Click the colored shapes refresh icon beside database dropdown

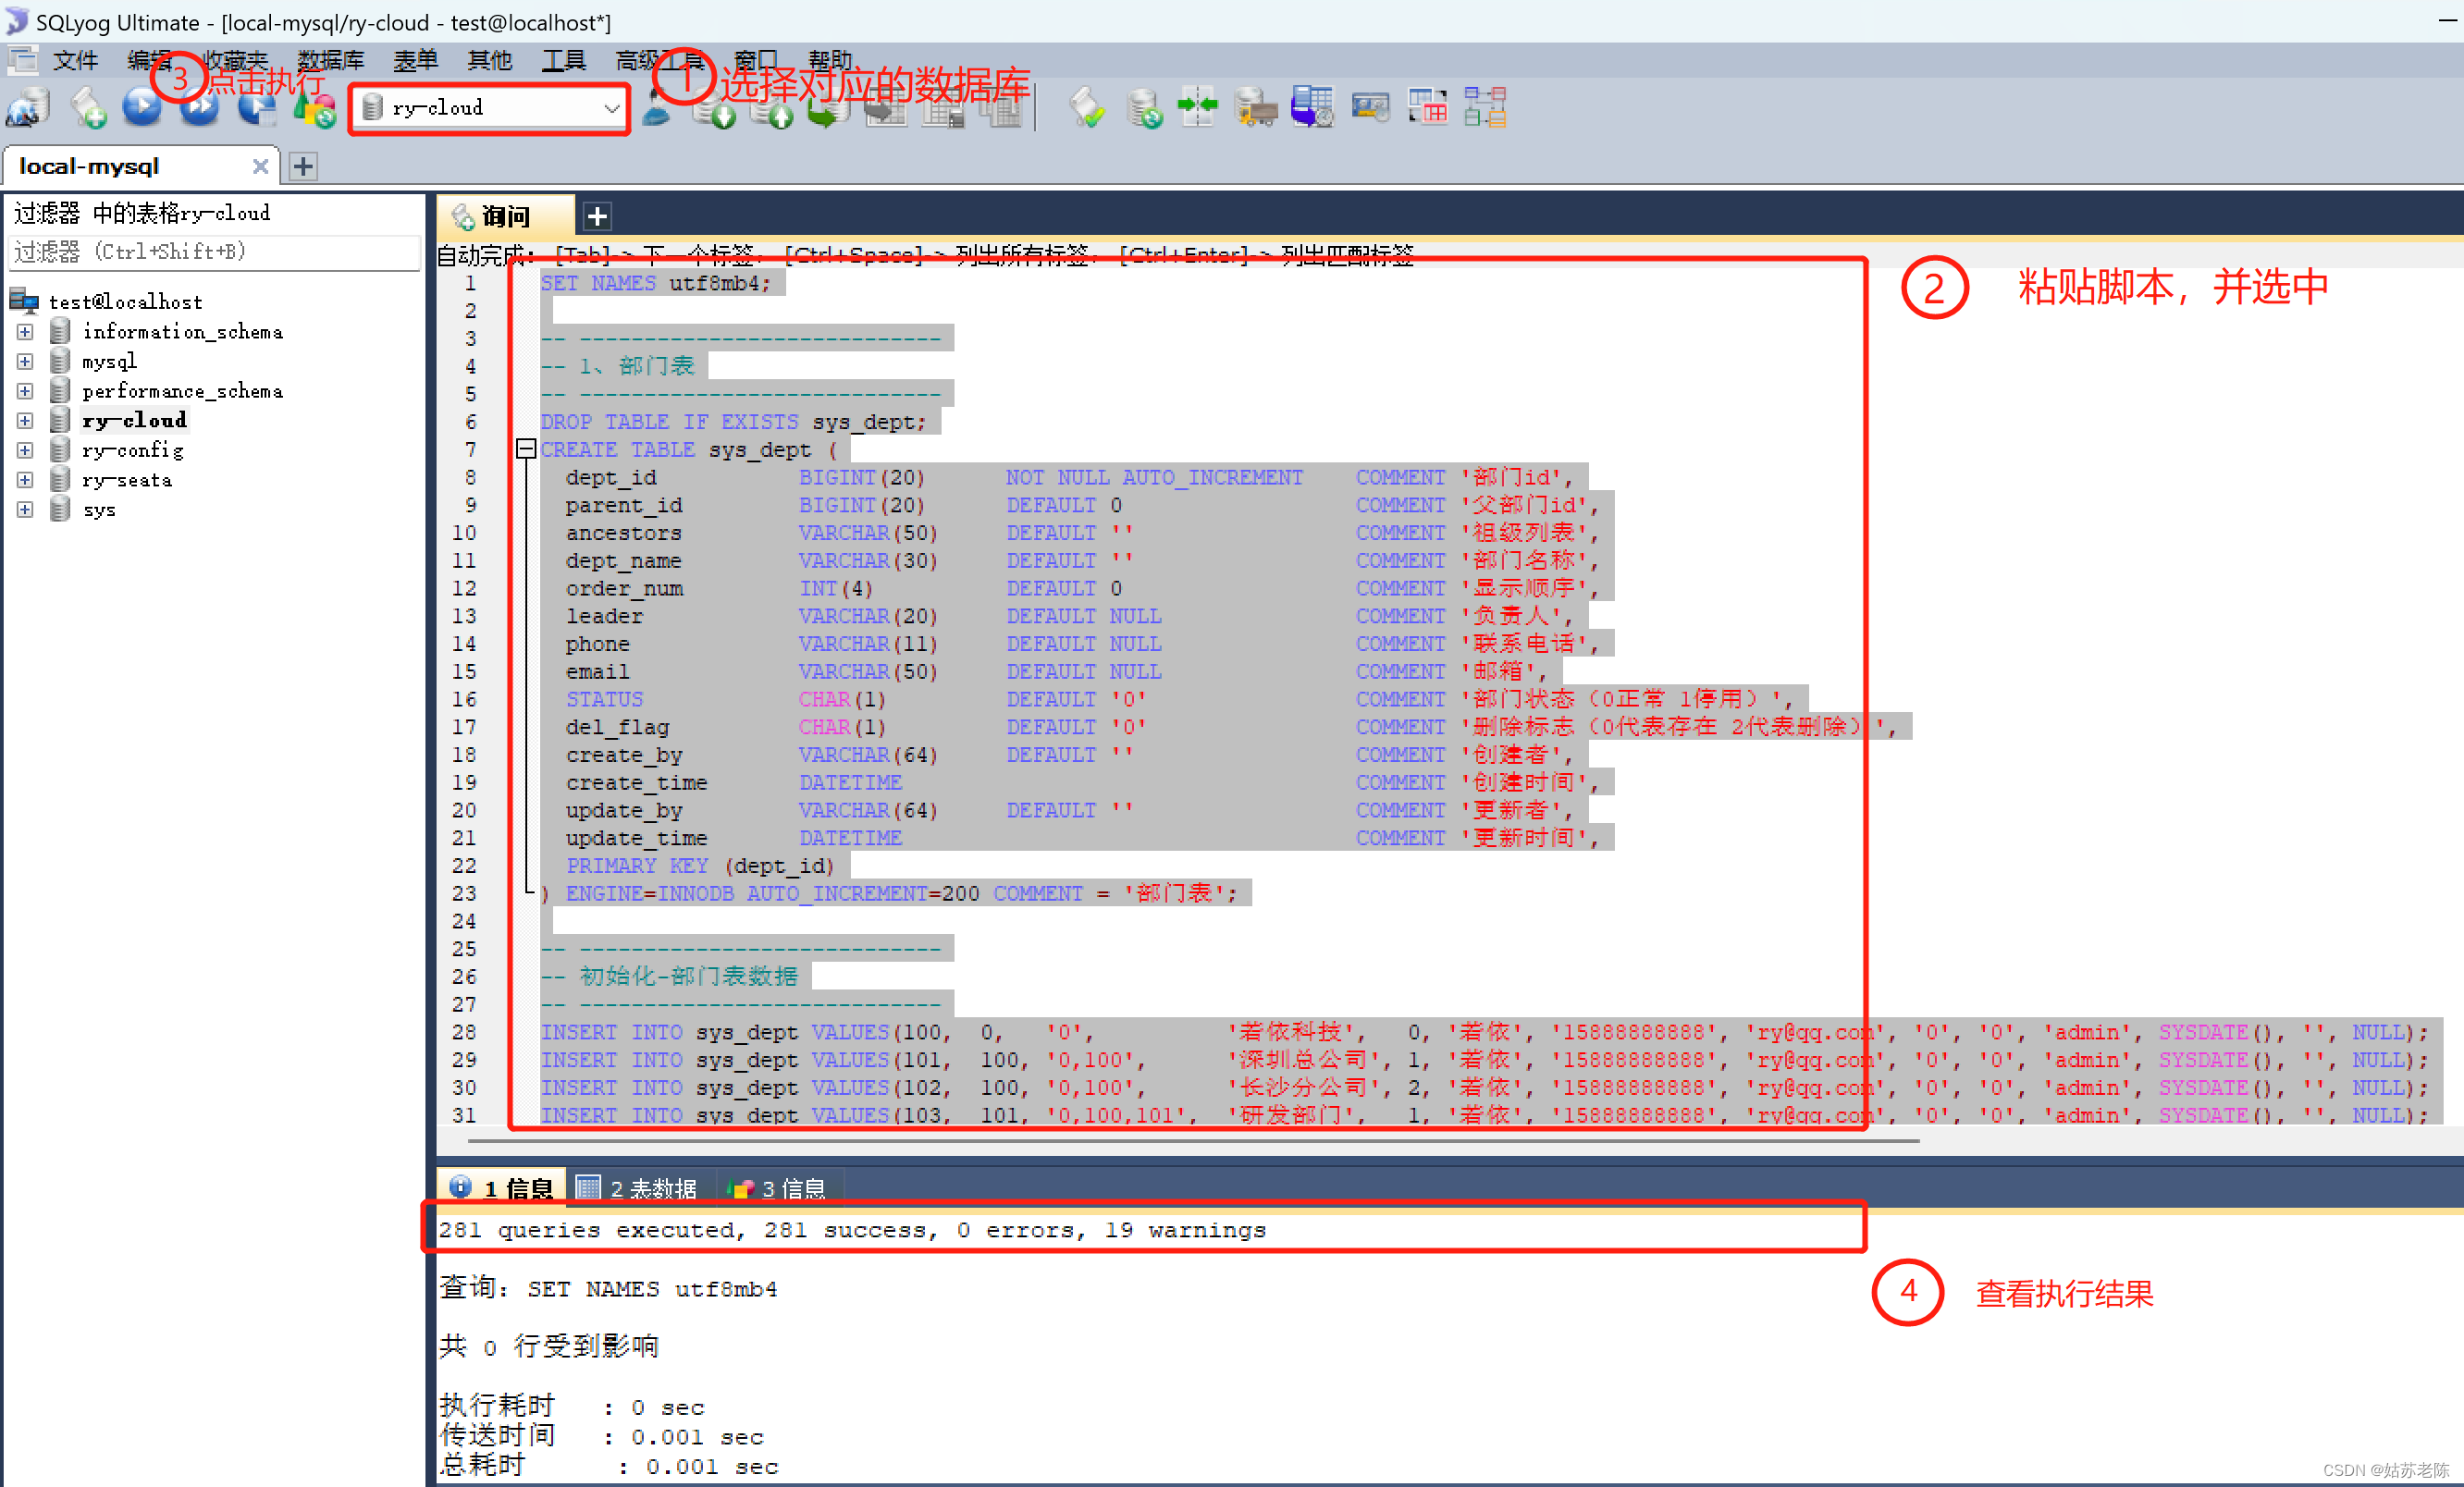click(x=315, y=107)
